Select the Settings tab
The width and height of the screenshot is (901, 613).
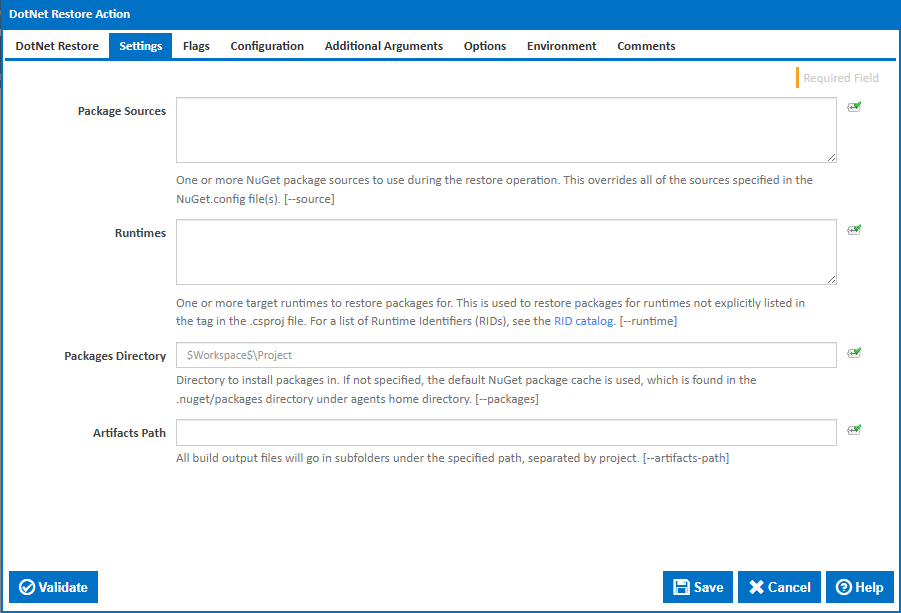click(x=140, y=45)
